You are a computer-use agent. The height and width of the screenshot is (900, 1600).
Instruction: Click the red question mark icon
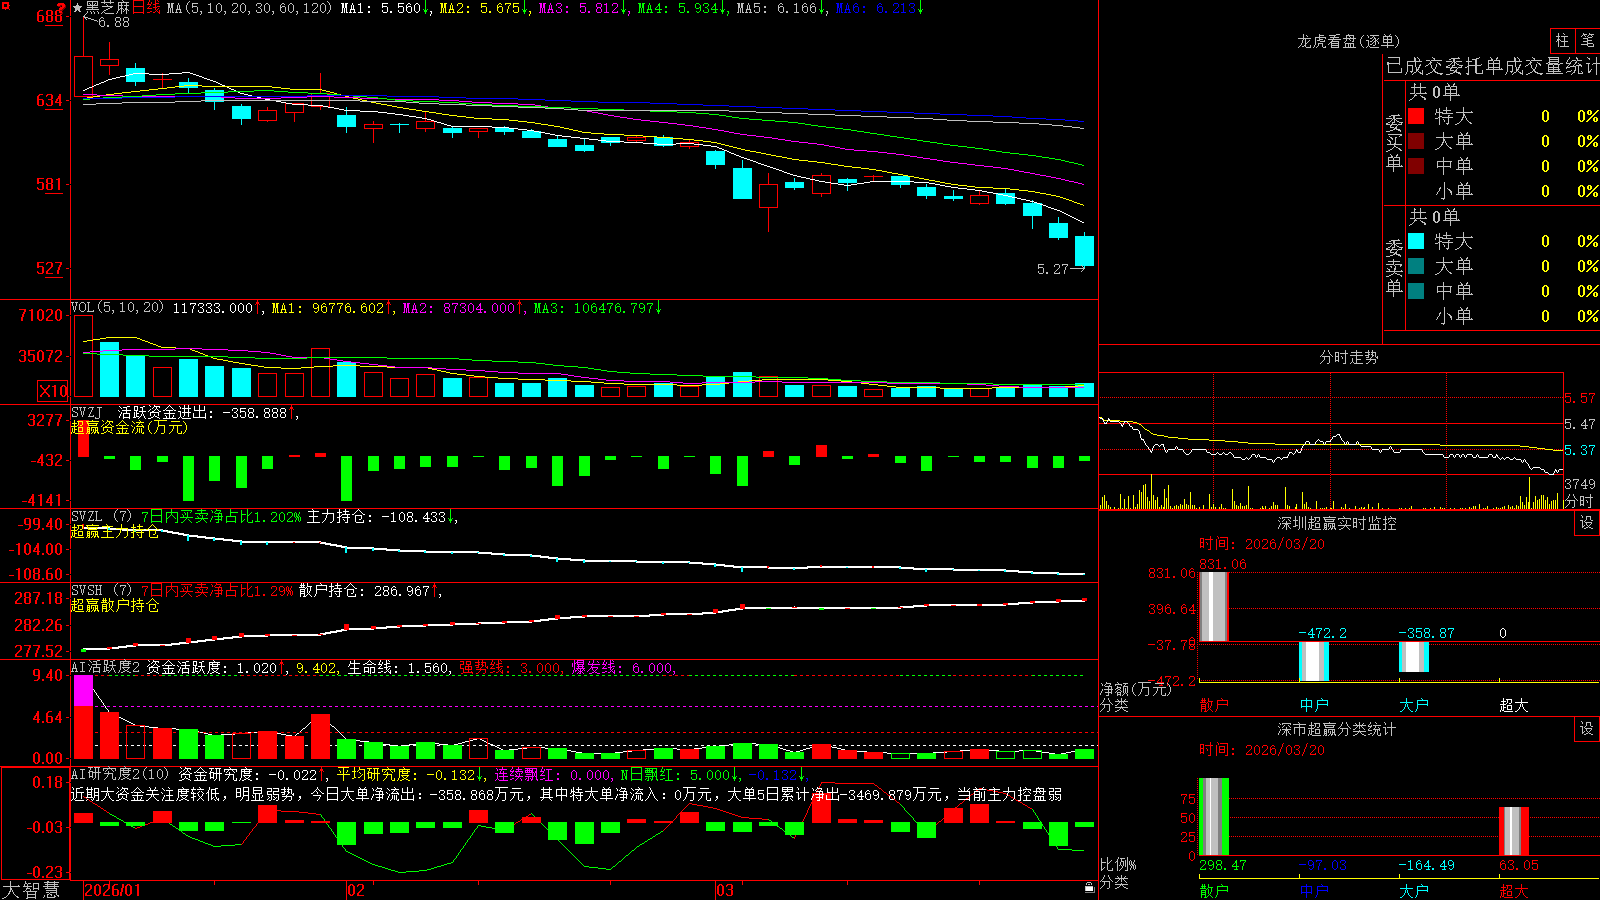[x=62, y=9]
